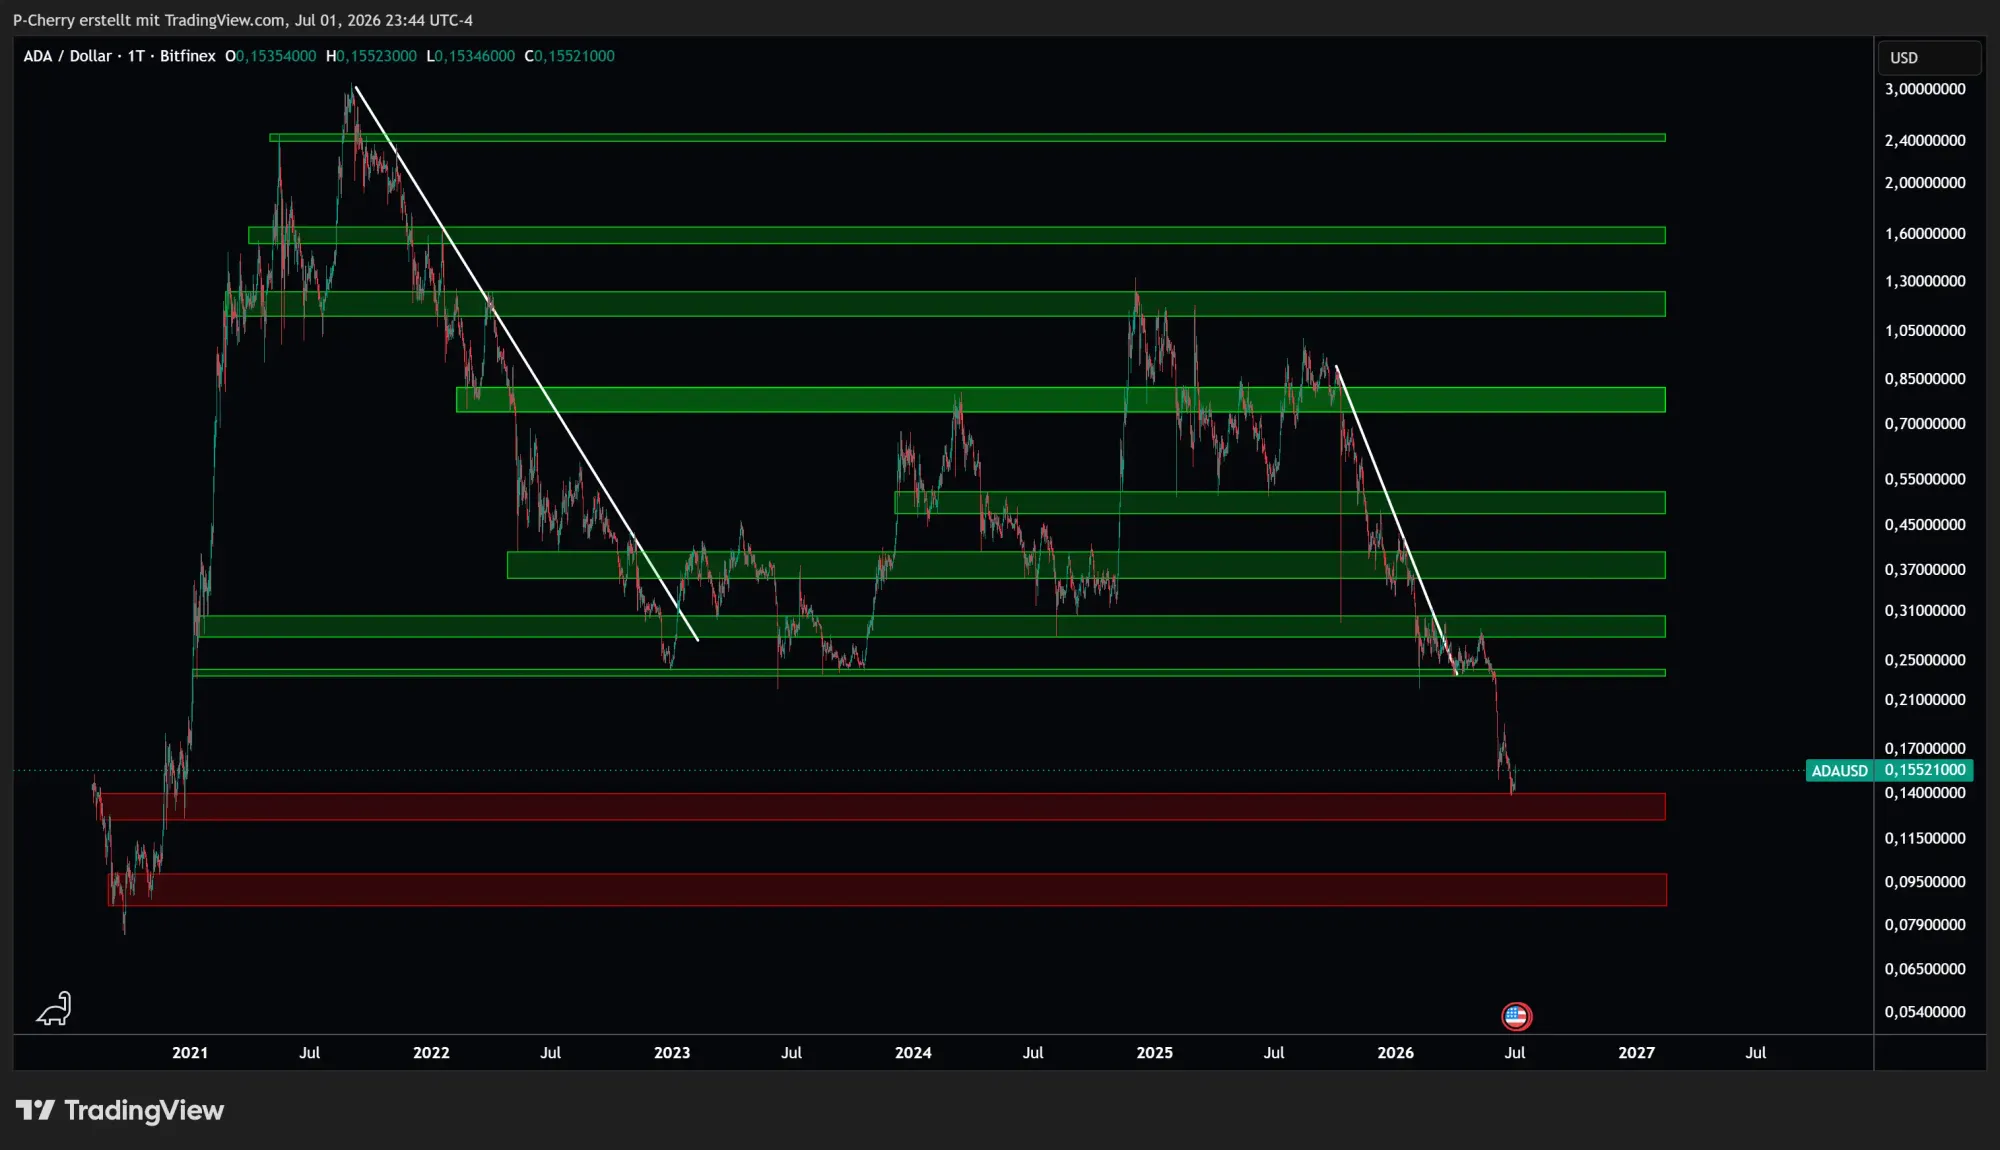Select the upper red support zone rectangle
Image resolution: width=2000 pixels, height=1150 pixels.
(883, 807)
